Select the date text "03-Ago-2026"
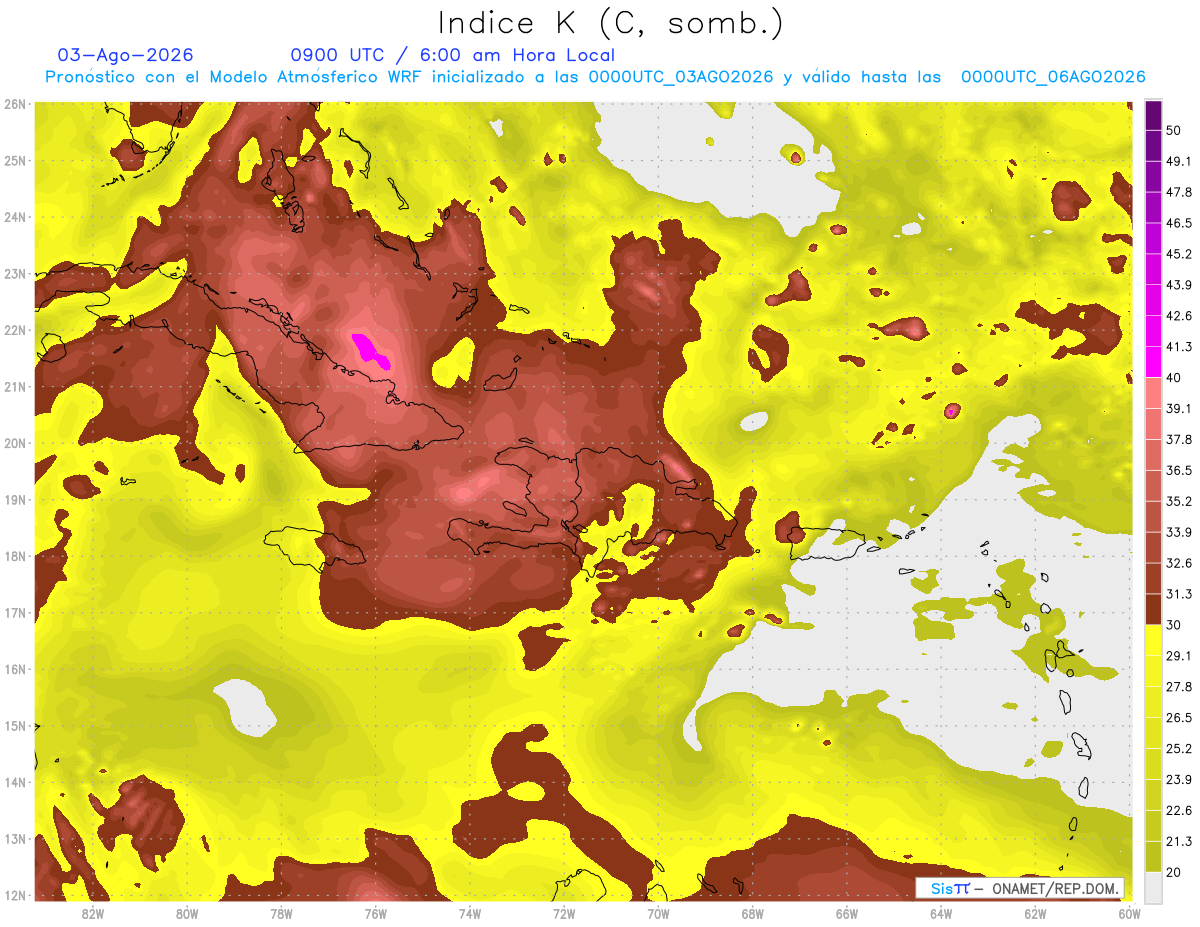Image resolution: width=1200 pixels, height=927 pixels. [x=126, y=55]
